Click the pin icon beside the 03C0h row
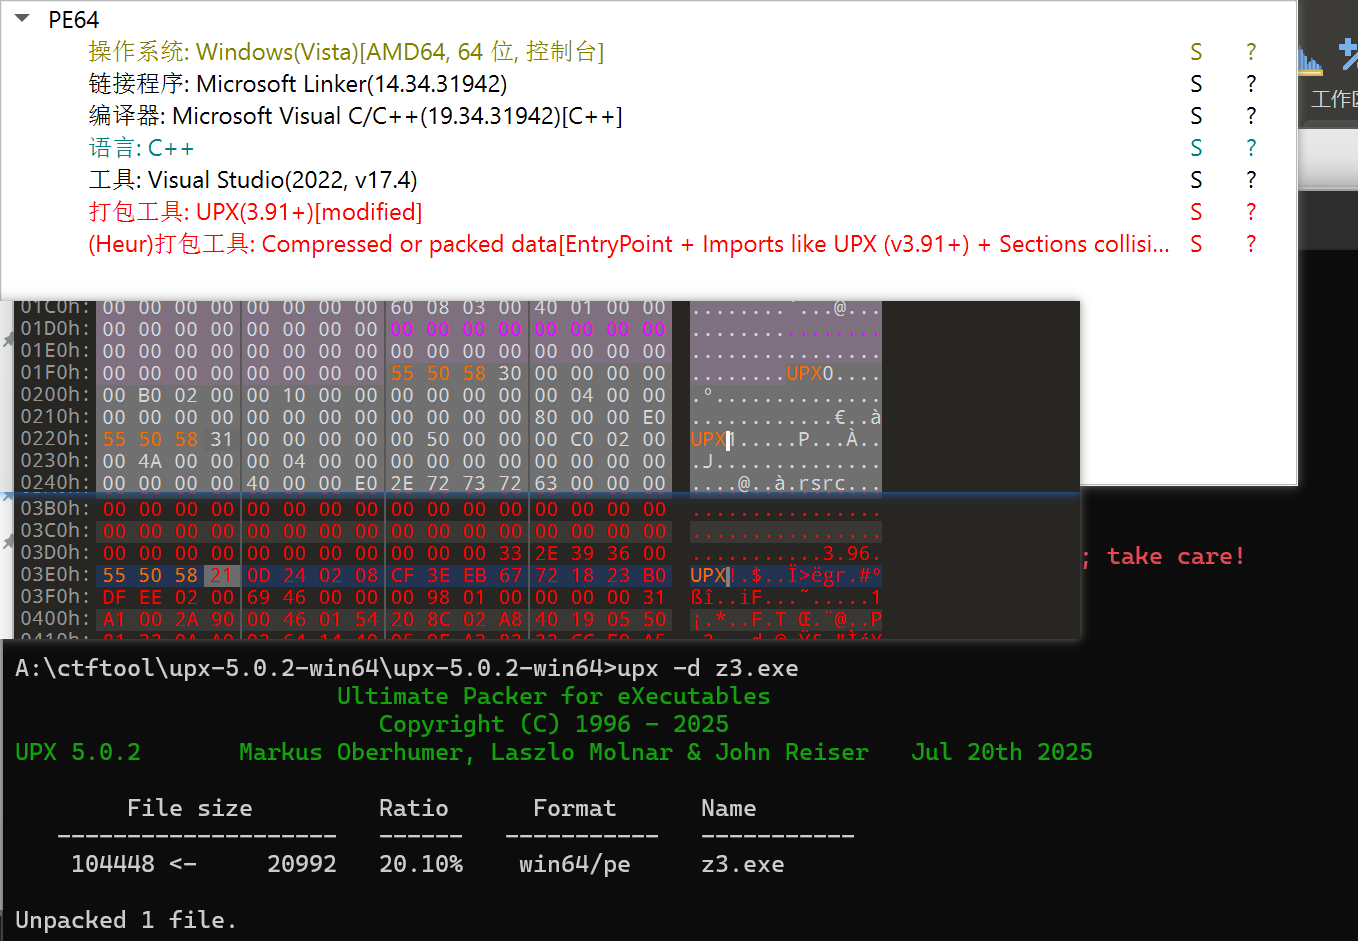1358x941 pixels. 8,541
